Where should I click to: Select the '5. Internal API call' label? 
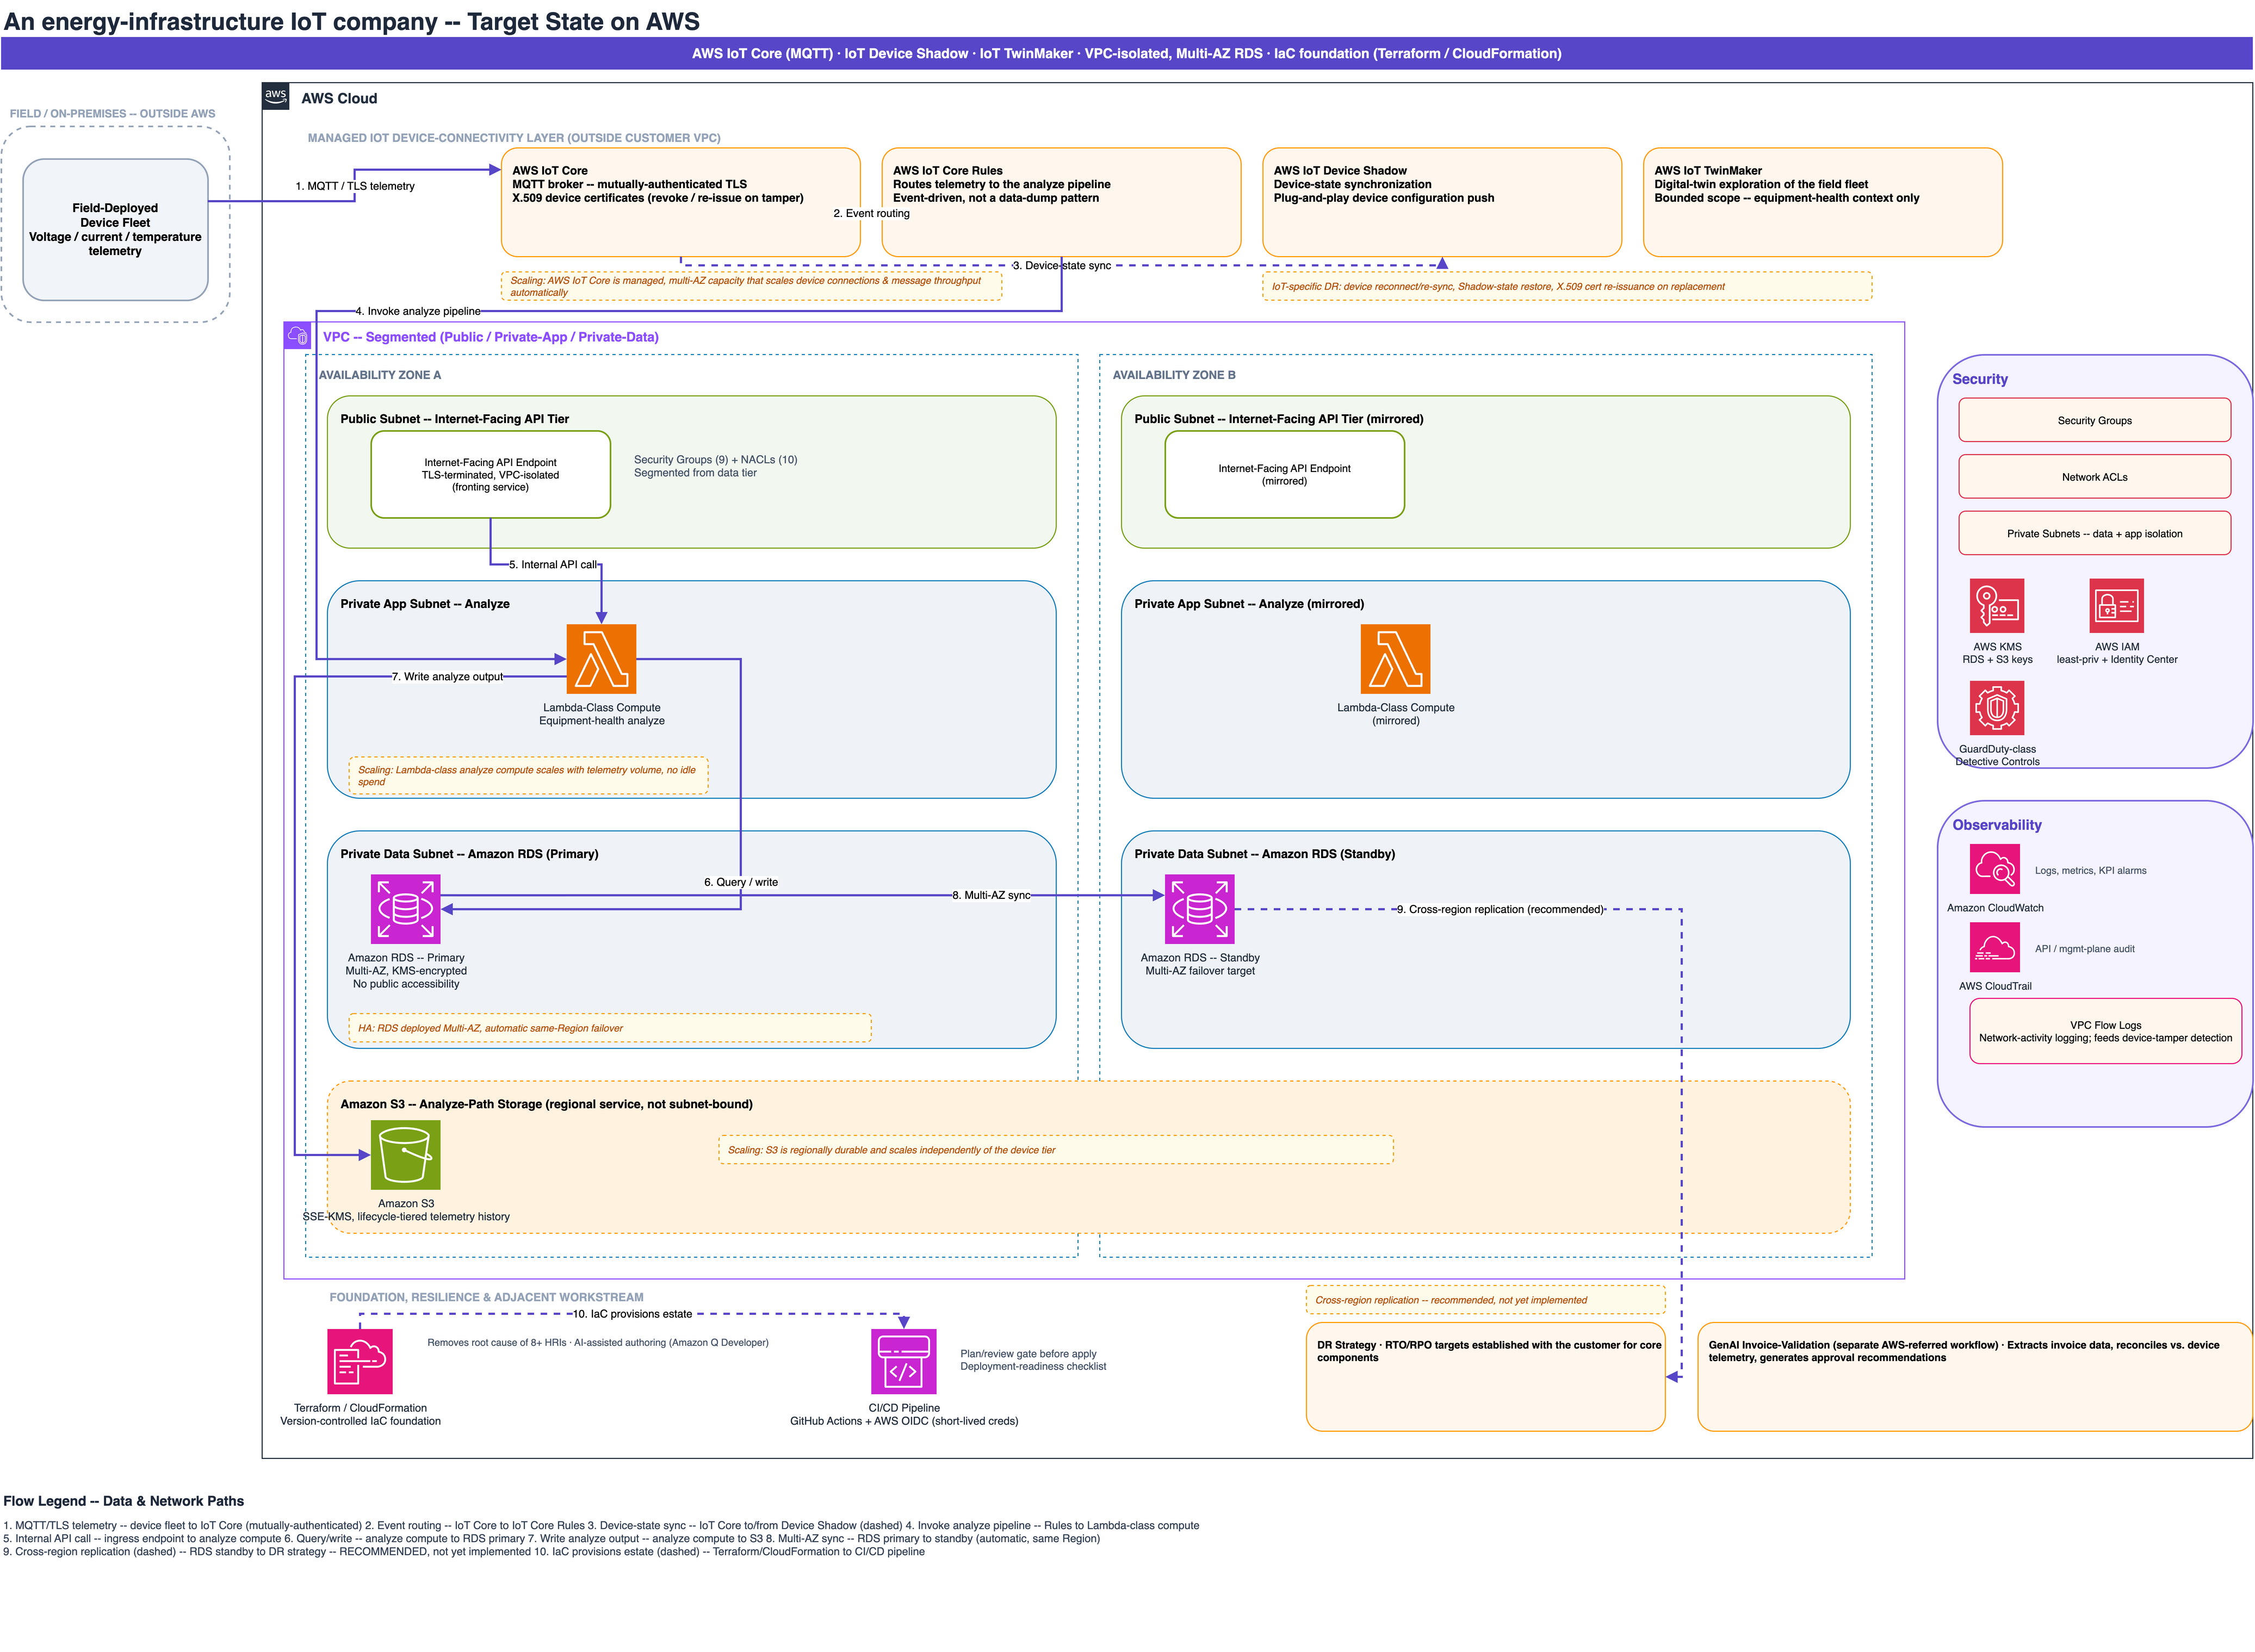(x=552, y=564)
